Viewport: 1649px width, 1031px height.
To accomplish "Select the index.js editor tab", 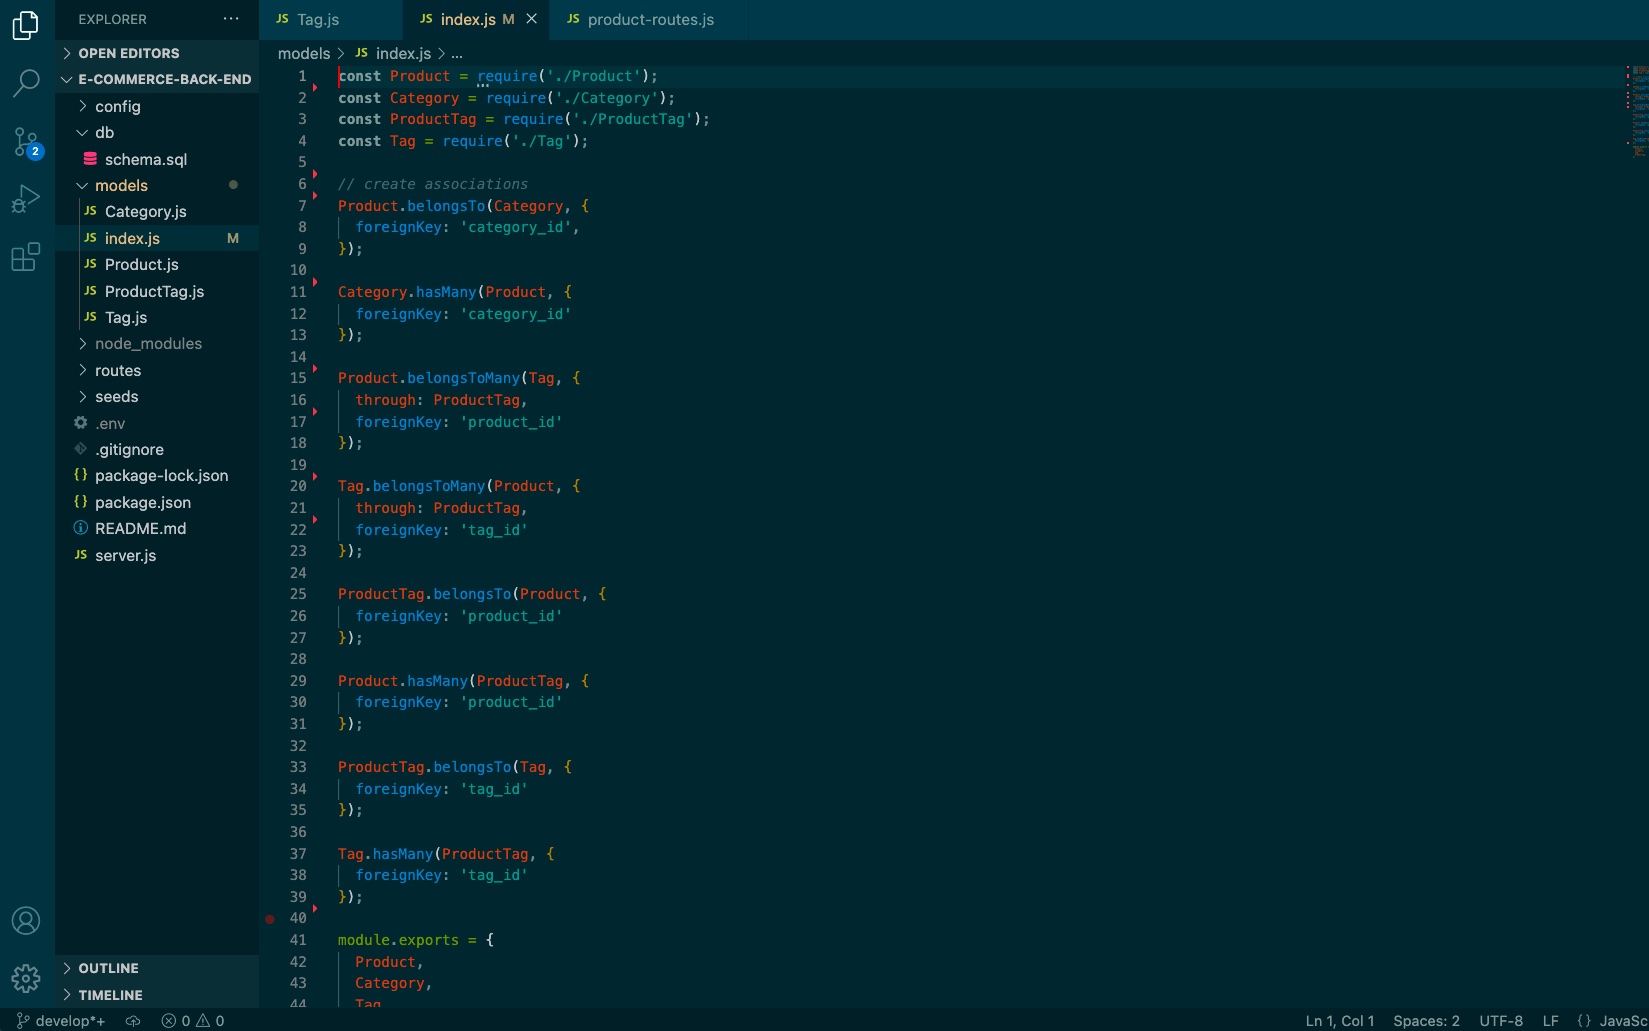I will coord(476,19).
